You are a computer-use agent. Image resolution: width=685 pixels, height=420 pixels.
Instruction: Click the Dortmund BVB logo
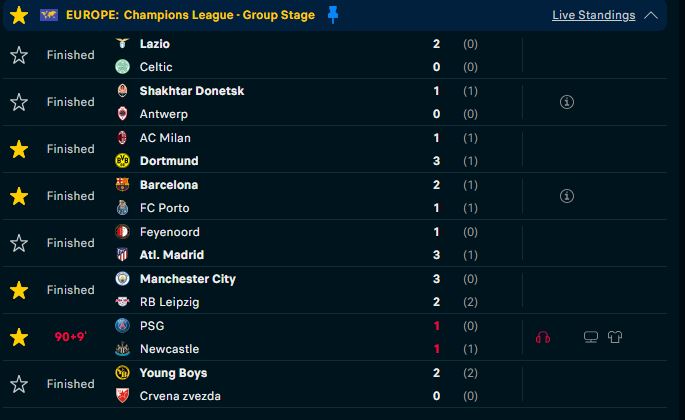[x=122, y=160]
